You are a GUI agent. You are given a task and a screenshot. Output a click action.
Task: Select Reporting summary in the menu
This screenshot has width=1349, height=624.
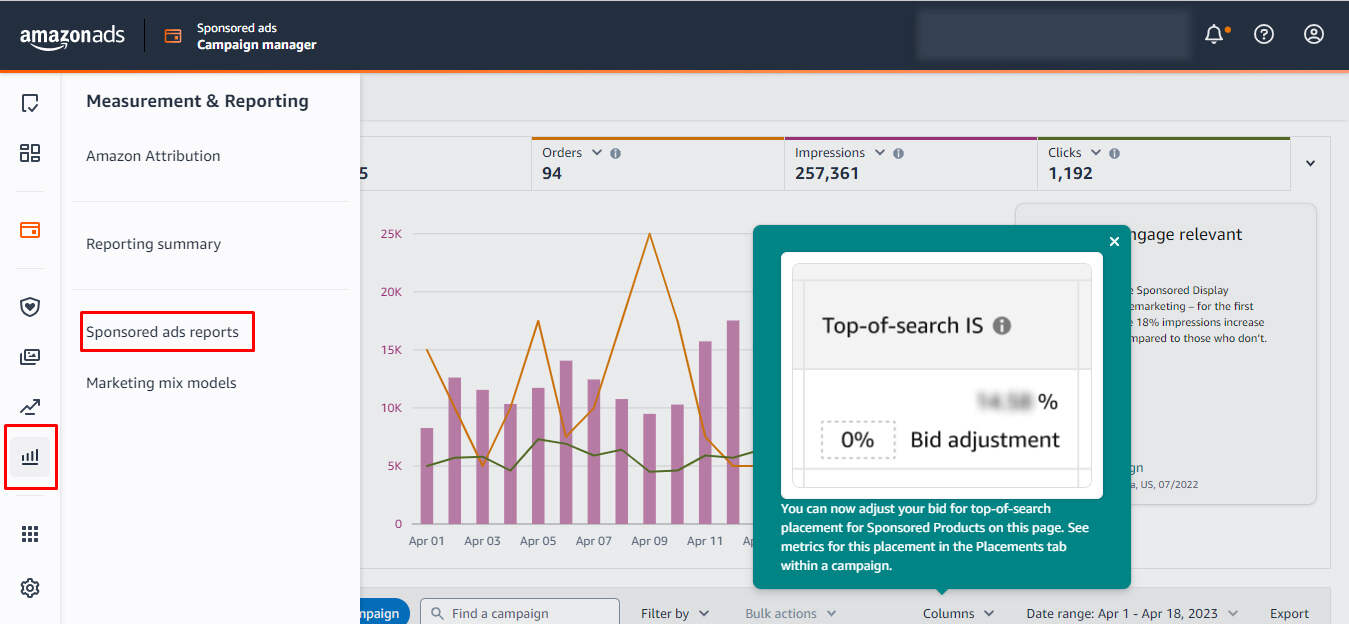153,243
